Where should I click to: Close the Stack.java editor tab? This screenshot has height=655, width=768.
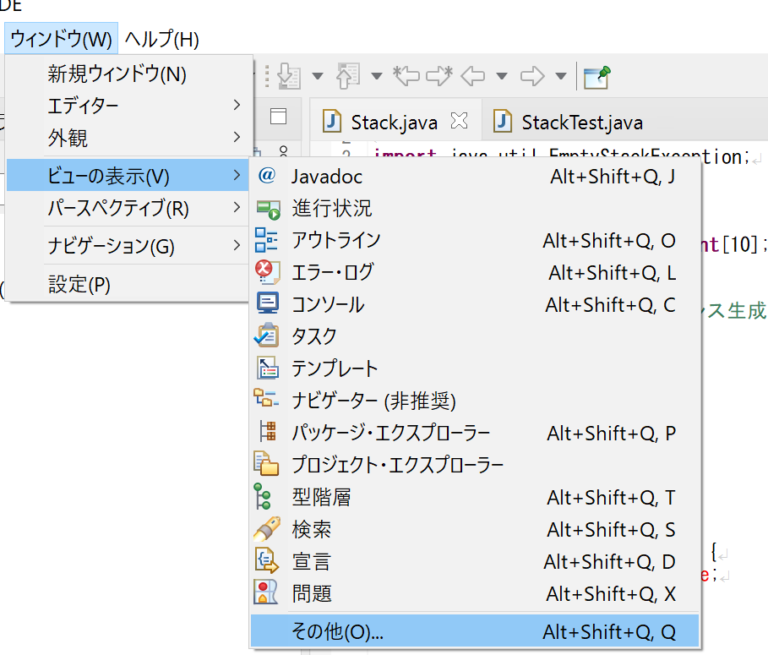[459, 121]
